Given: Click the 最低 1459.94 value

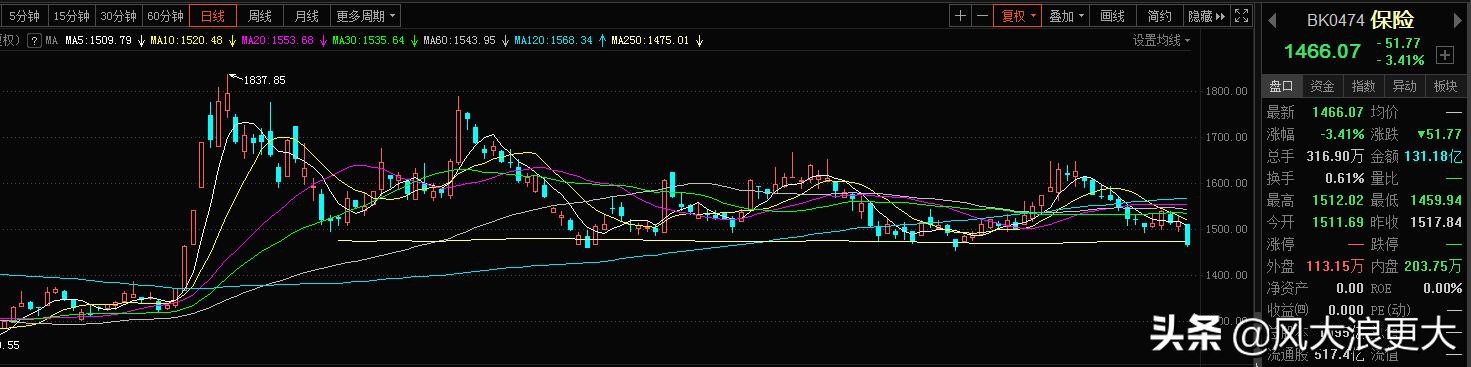Looking at the screenshot, I should click(1435, 200).
